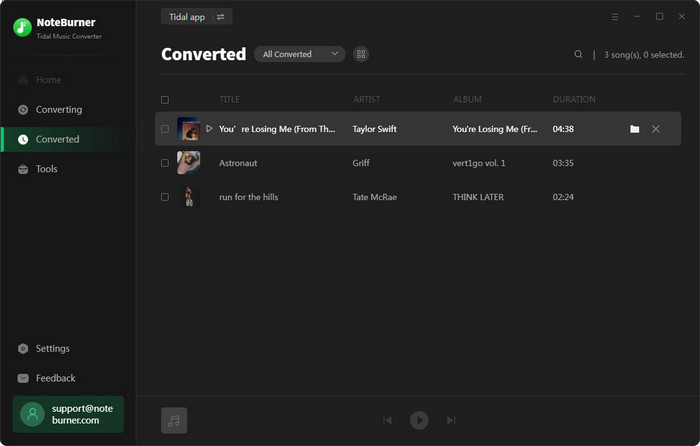The height and width of the screenshot is (446, 700).
Task: Switch source with the Tidal app swap icon
Action: click(221, 17)
